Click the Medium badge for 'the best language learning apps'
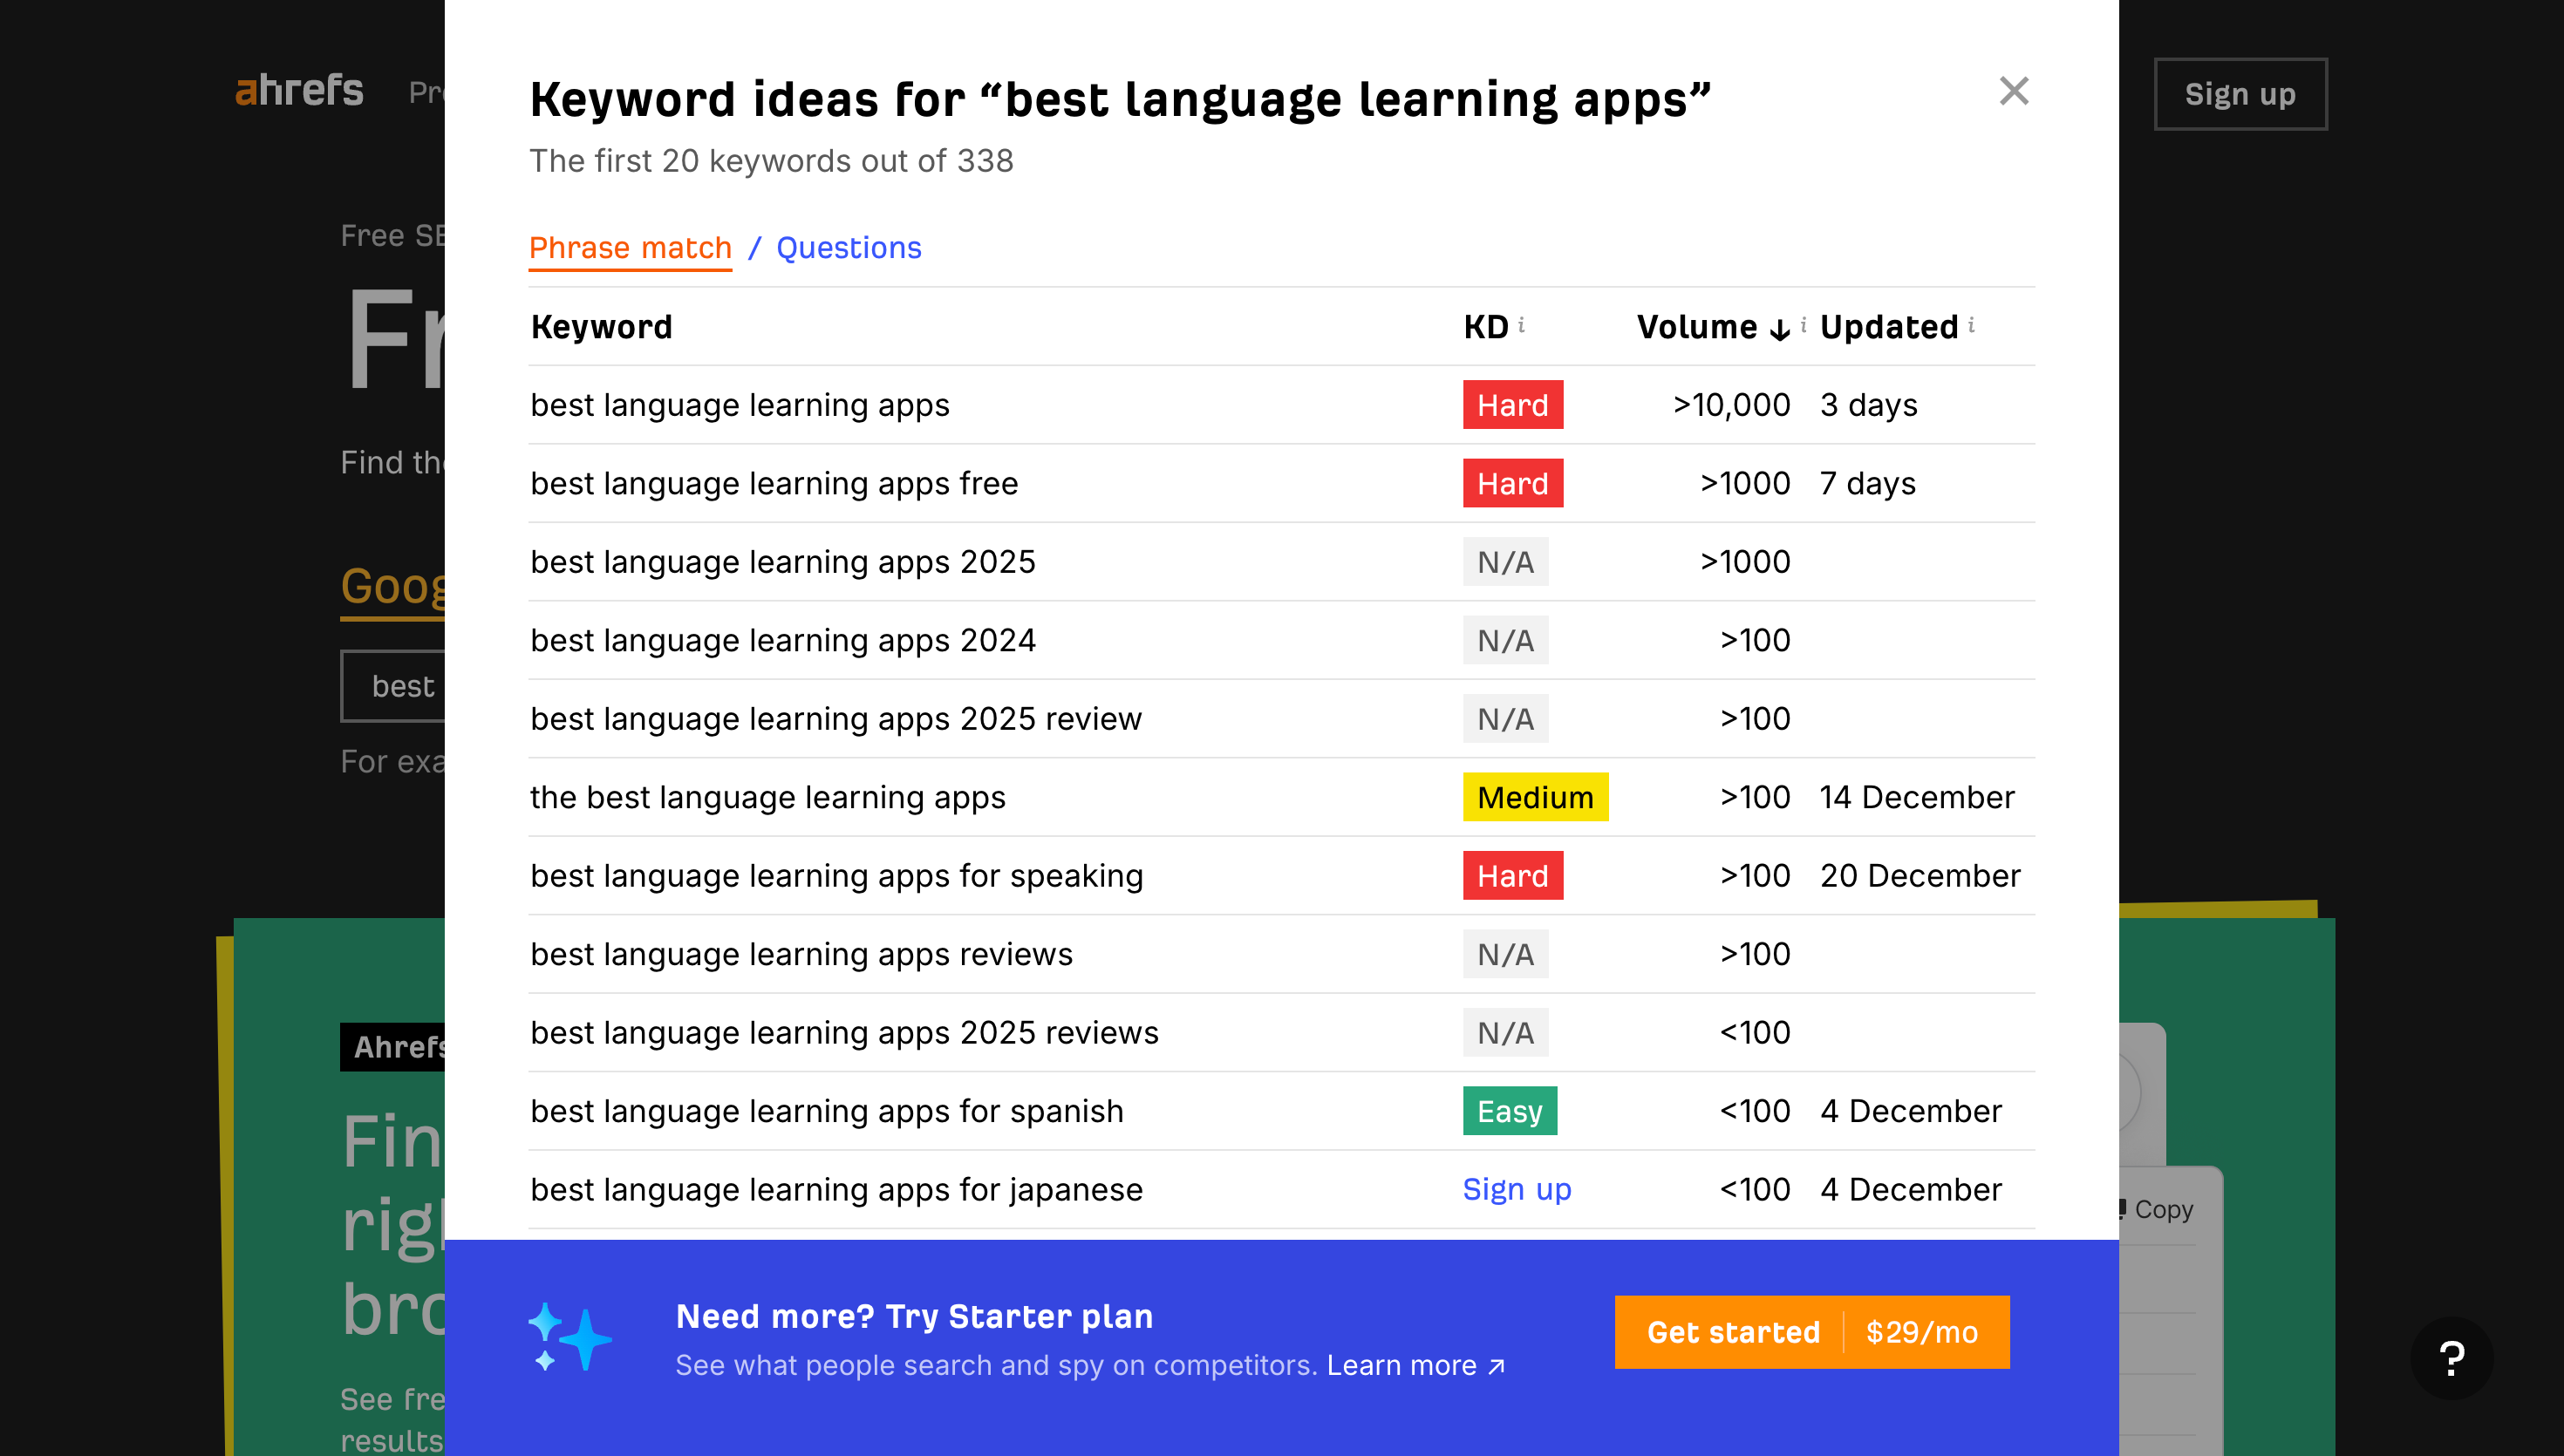Viewport: 2564px width, 1456px height. click(1536, 797)
